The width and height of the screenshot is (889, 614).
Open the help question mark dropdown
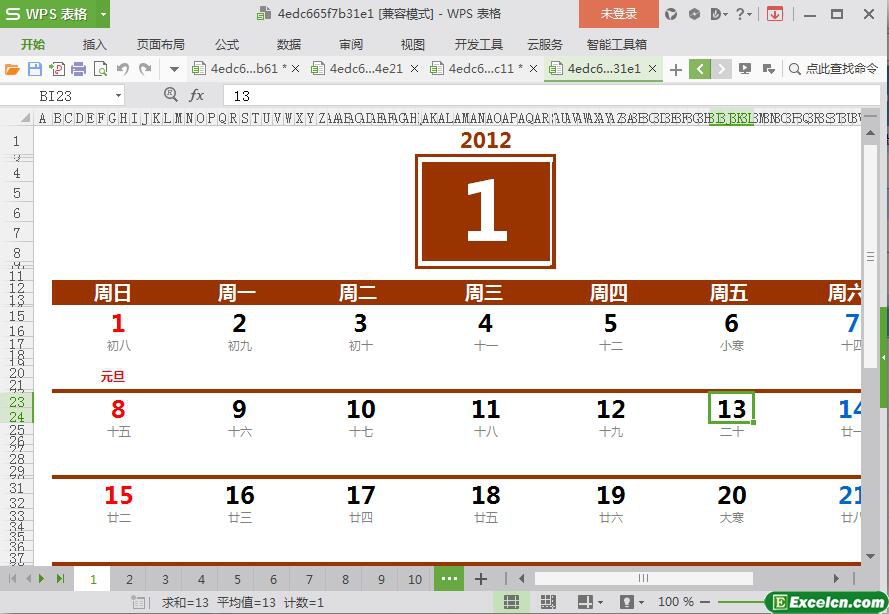(743, 14)
